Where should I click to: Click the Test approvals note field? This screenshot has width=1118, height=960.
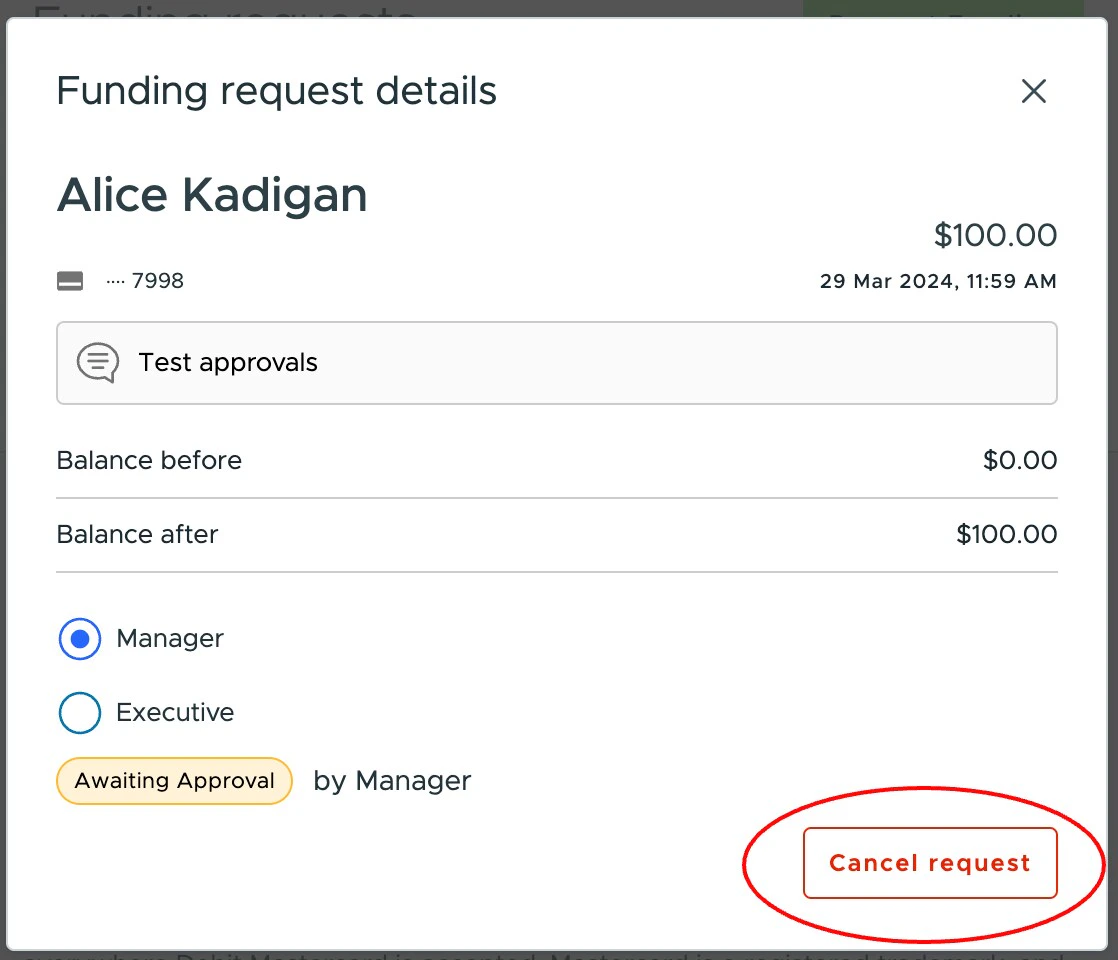point(557,362)
